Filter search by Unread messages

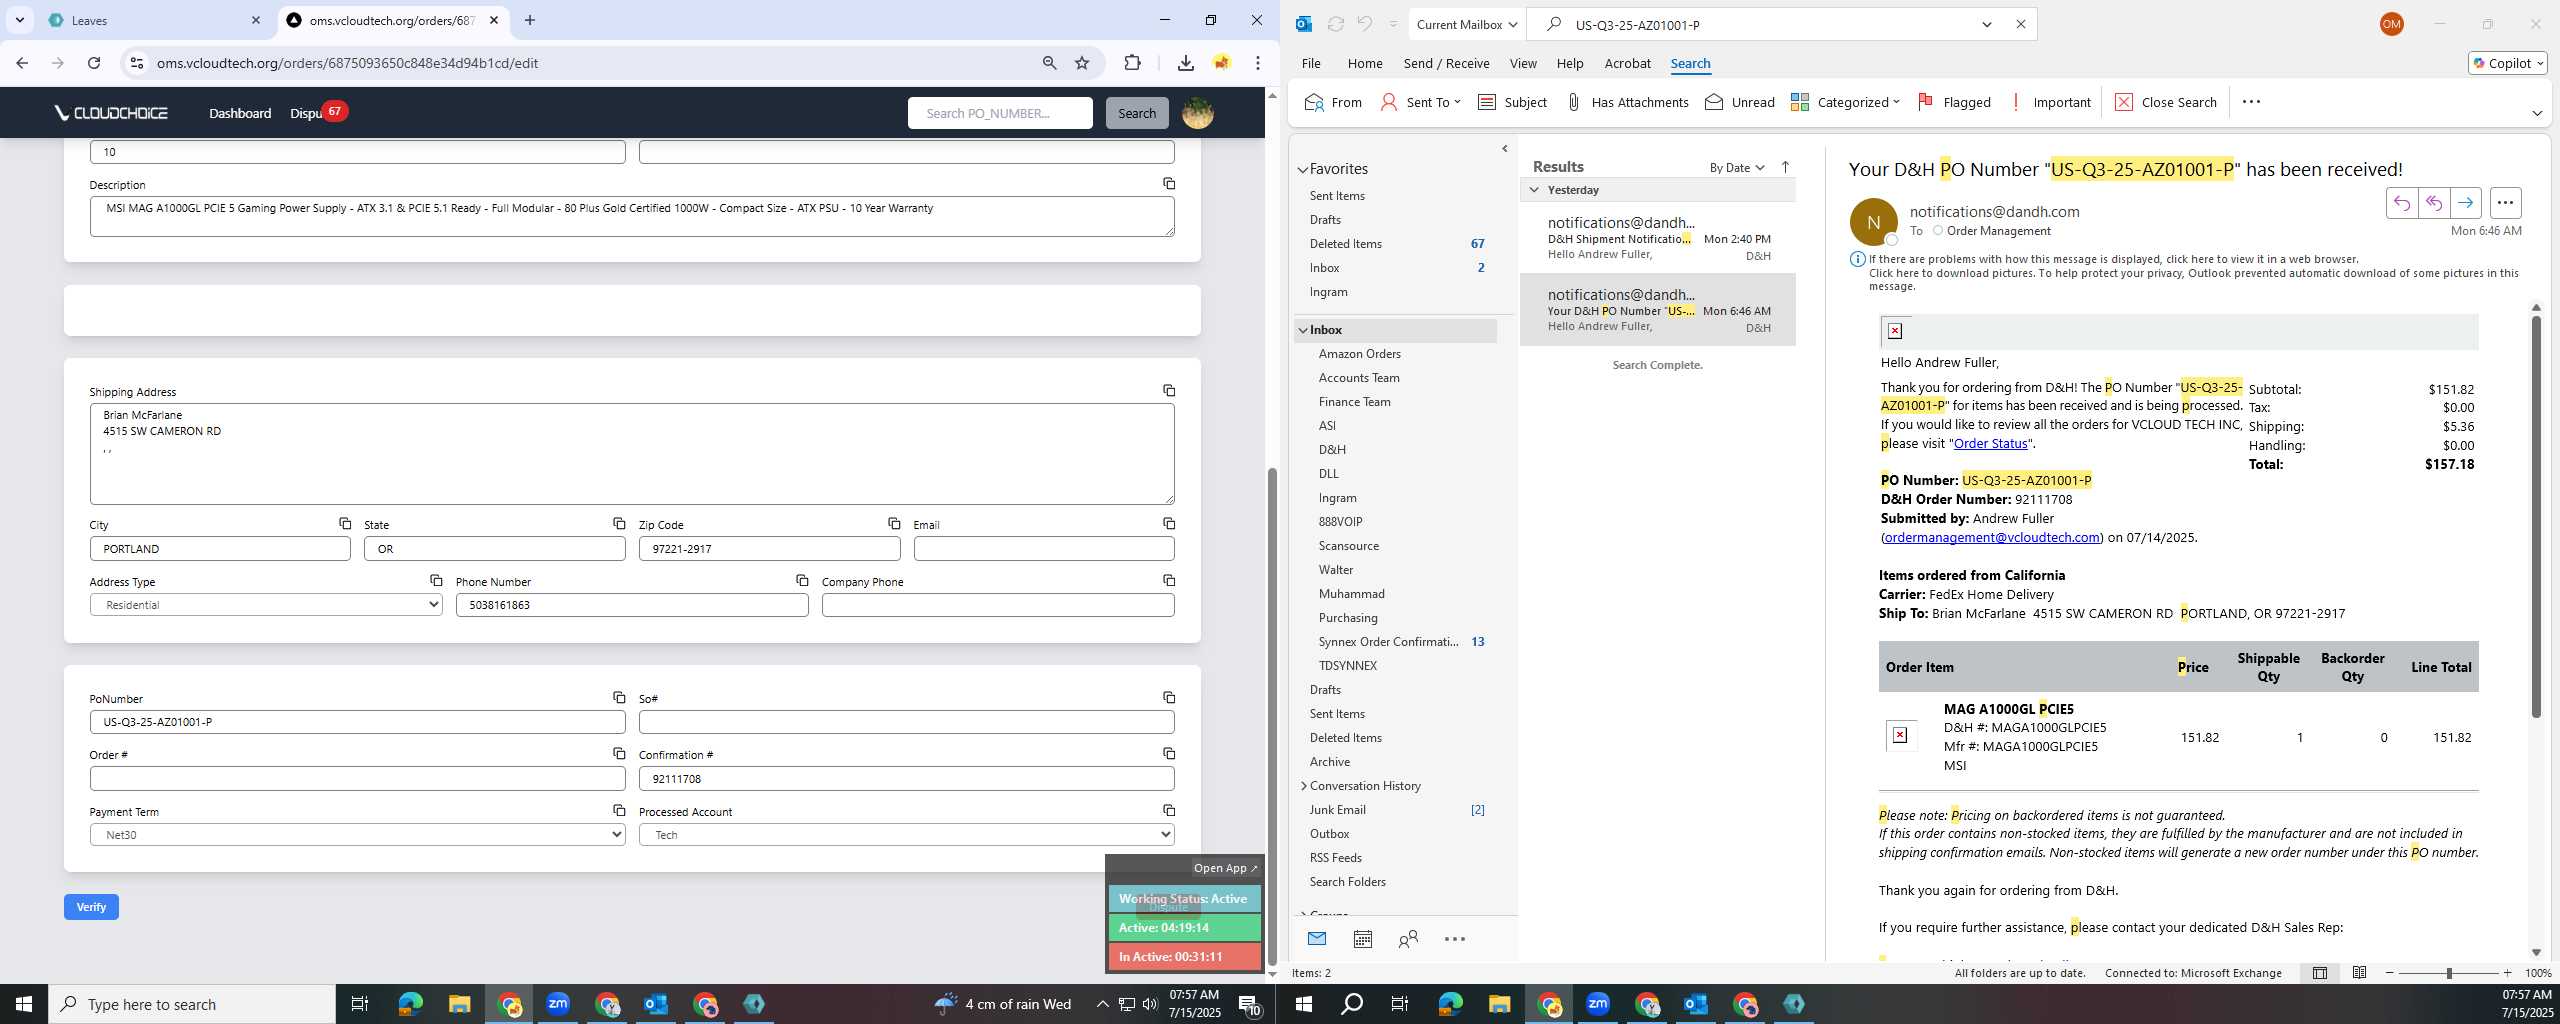[x=1740, y=102]
